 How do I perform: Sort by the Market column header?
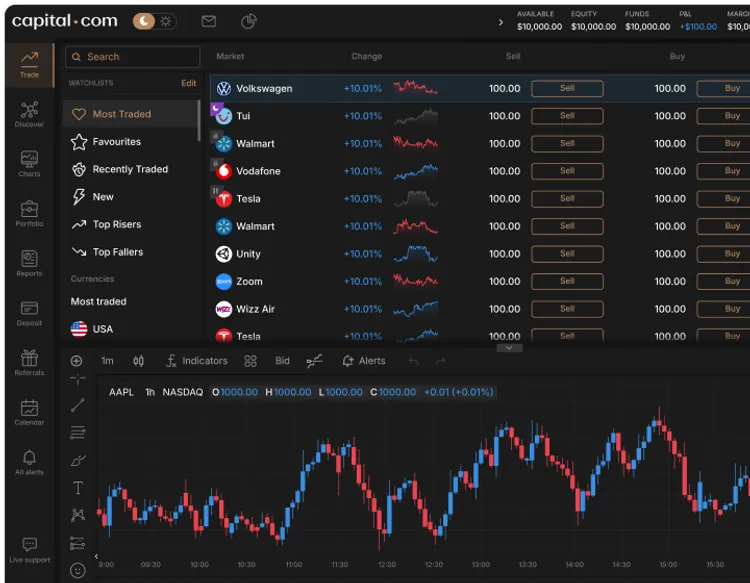[x=230, y=56]
